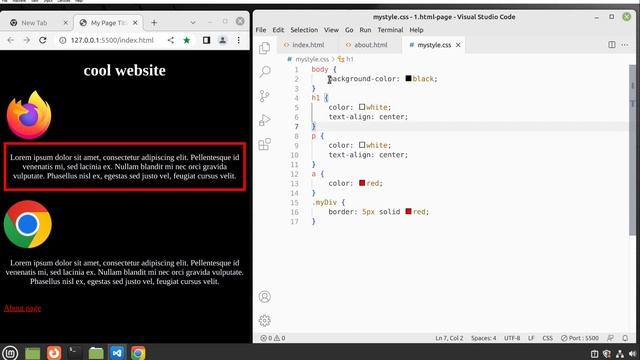Open the Accounts icon in activity bar
This screenshot has height=360, width=640.
(x=264, y=297)
